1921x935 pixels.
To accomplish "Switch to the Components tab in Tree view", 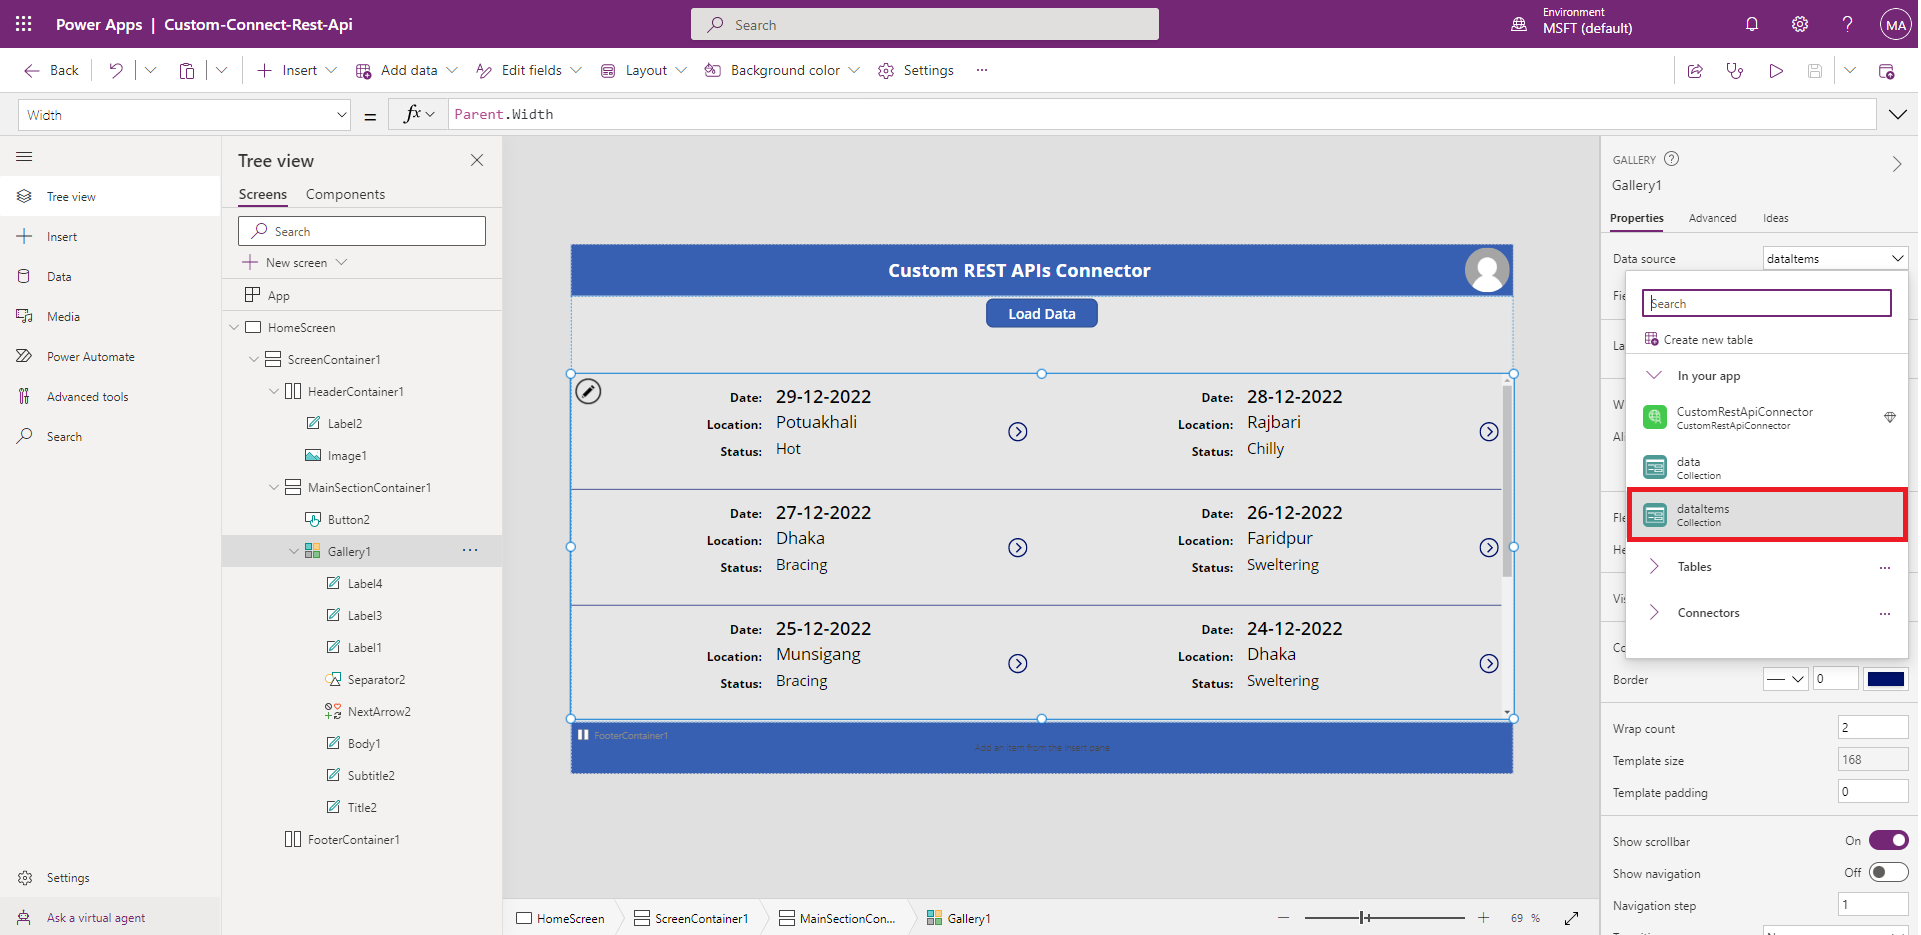I will 345,194.
